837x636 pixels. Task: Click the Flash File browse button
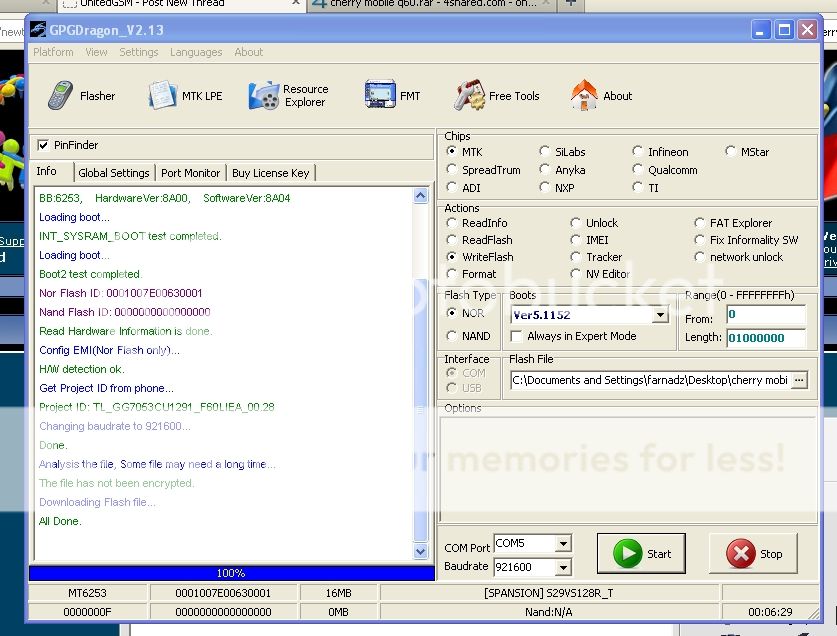(x=798, y=380)
